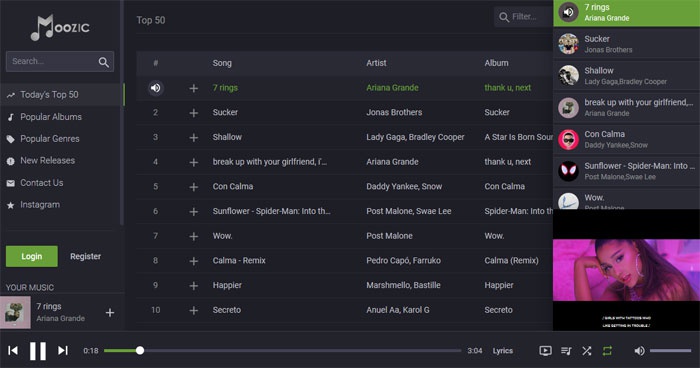The width and height of the screenshot is (700, 368).
Task: Open green thank u, next album link
Action: (x=508, y=88)
